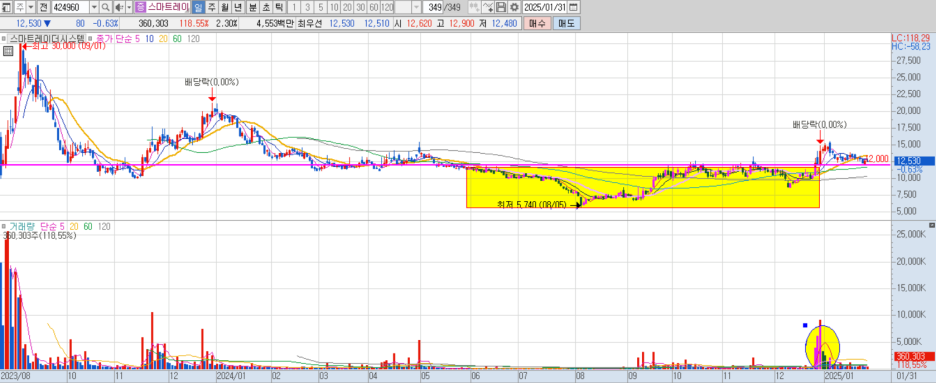Click the grid table icon under chart title
The image size is (936, 383).
(8, 51)
